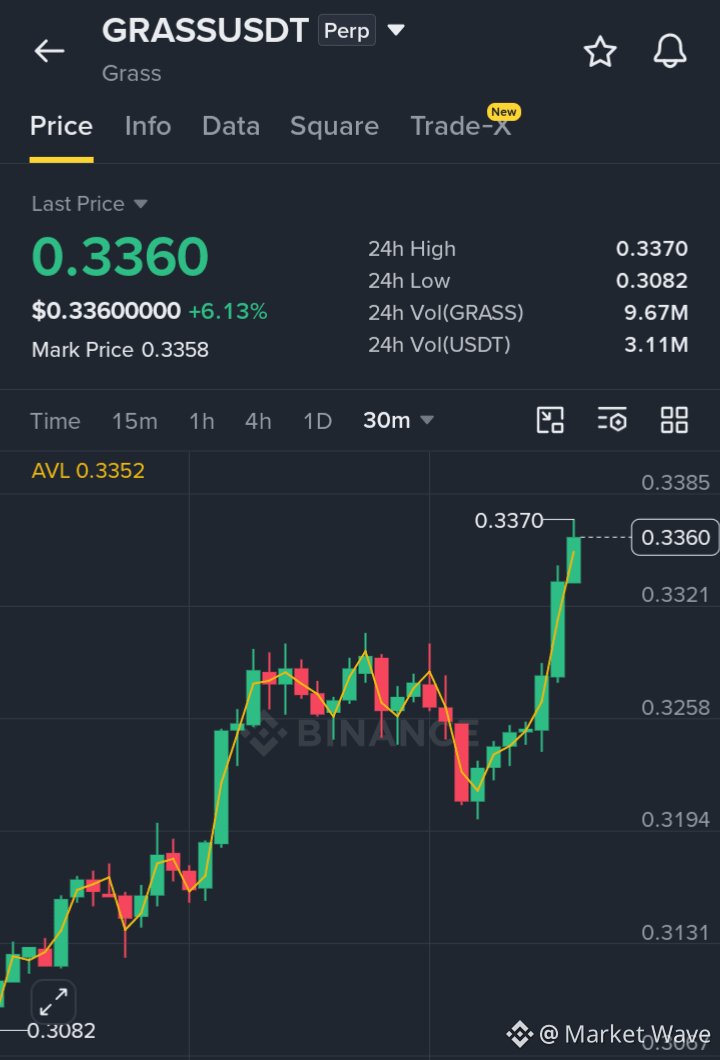Open price alerts bell icon
The height and width of the screenshot is (1060, 720).
(670, 51)
